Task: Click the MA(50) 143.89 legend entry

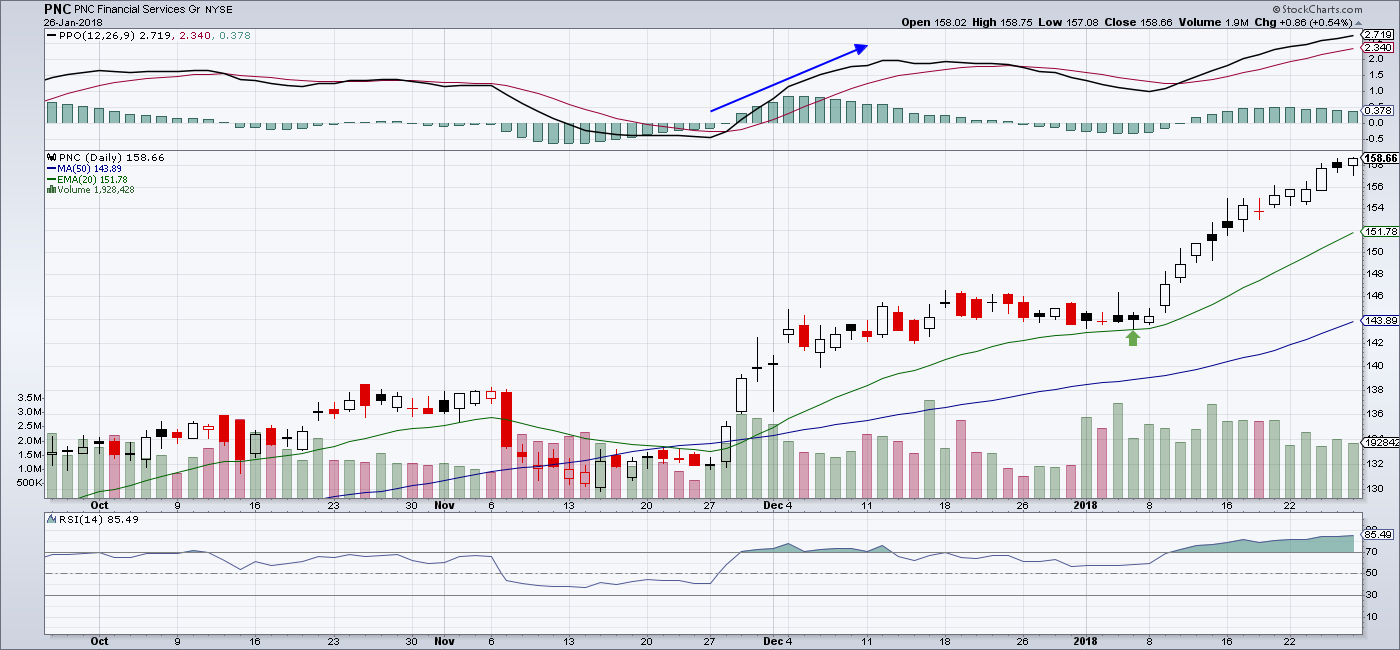Action: point(88,169)
